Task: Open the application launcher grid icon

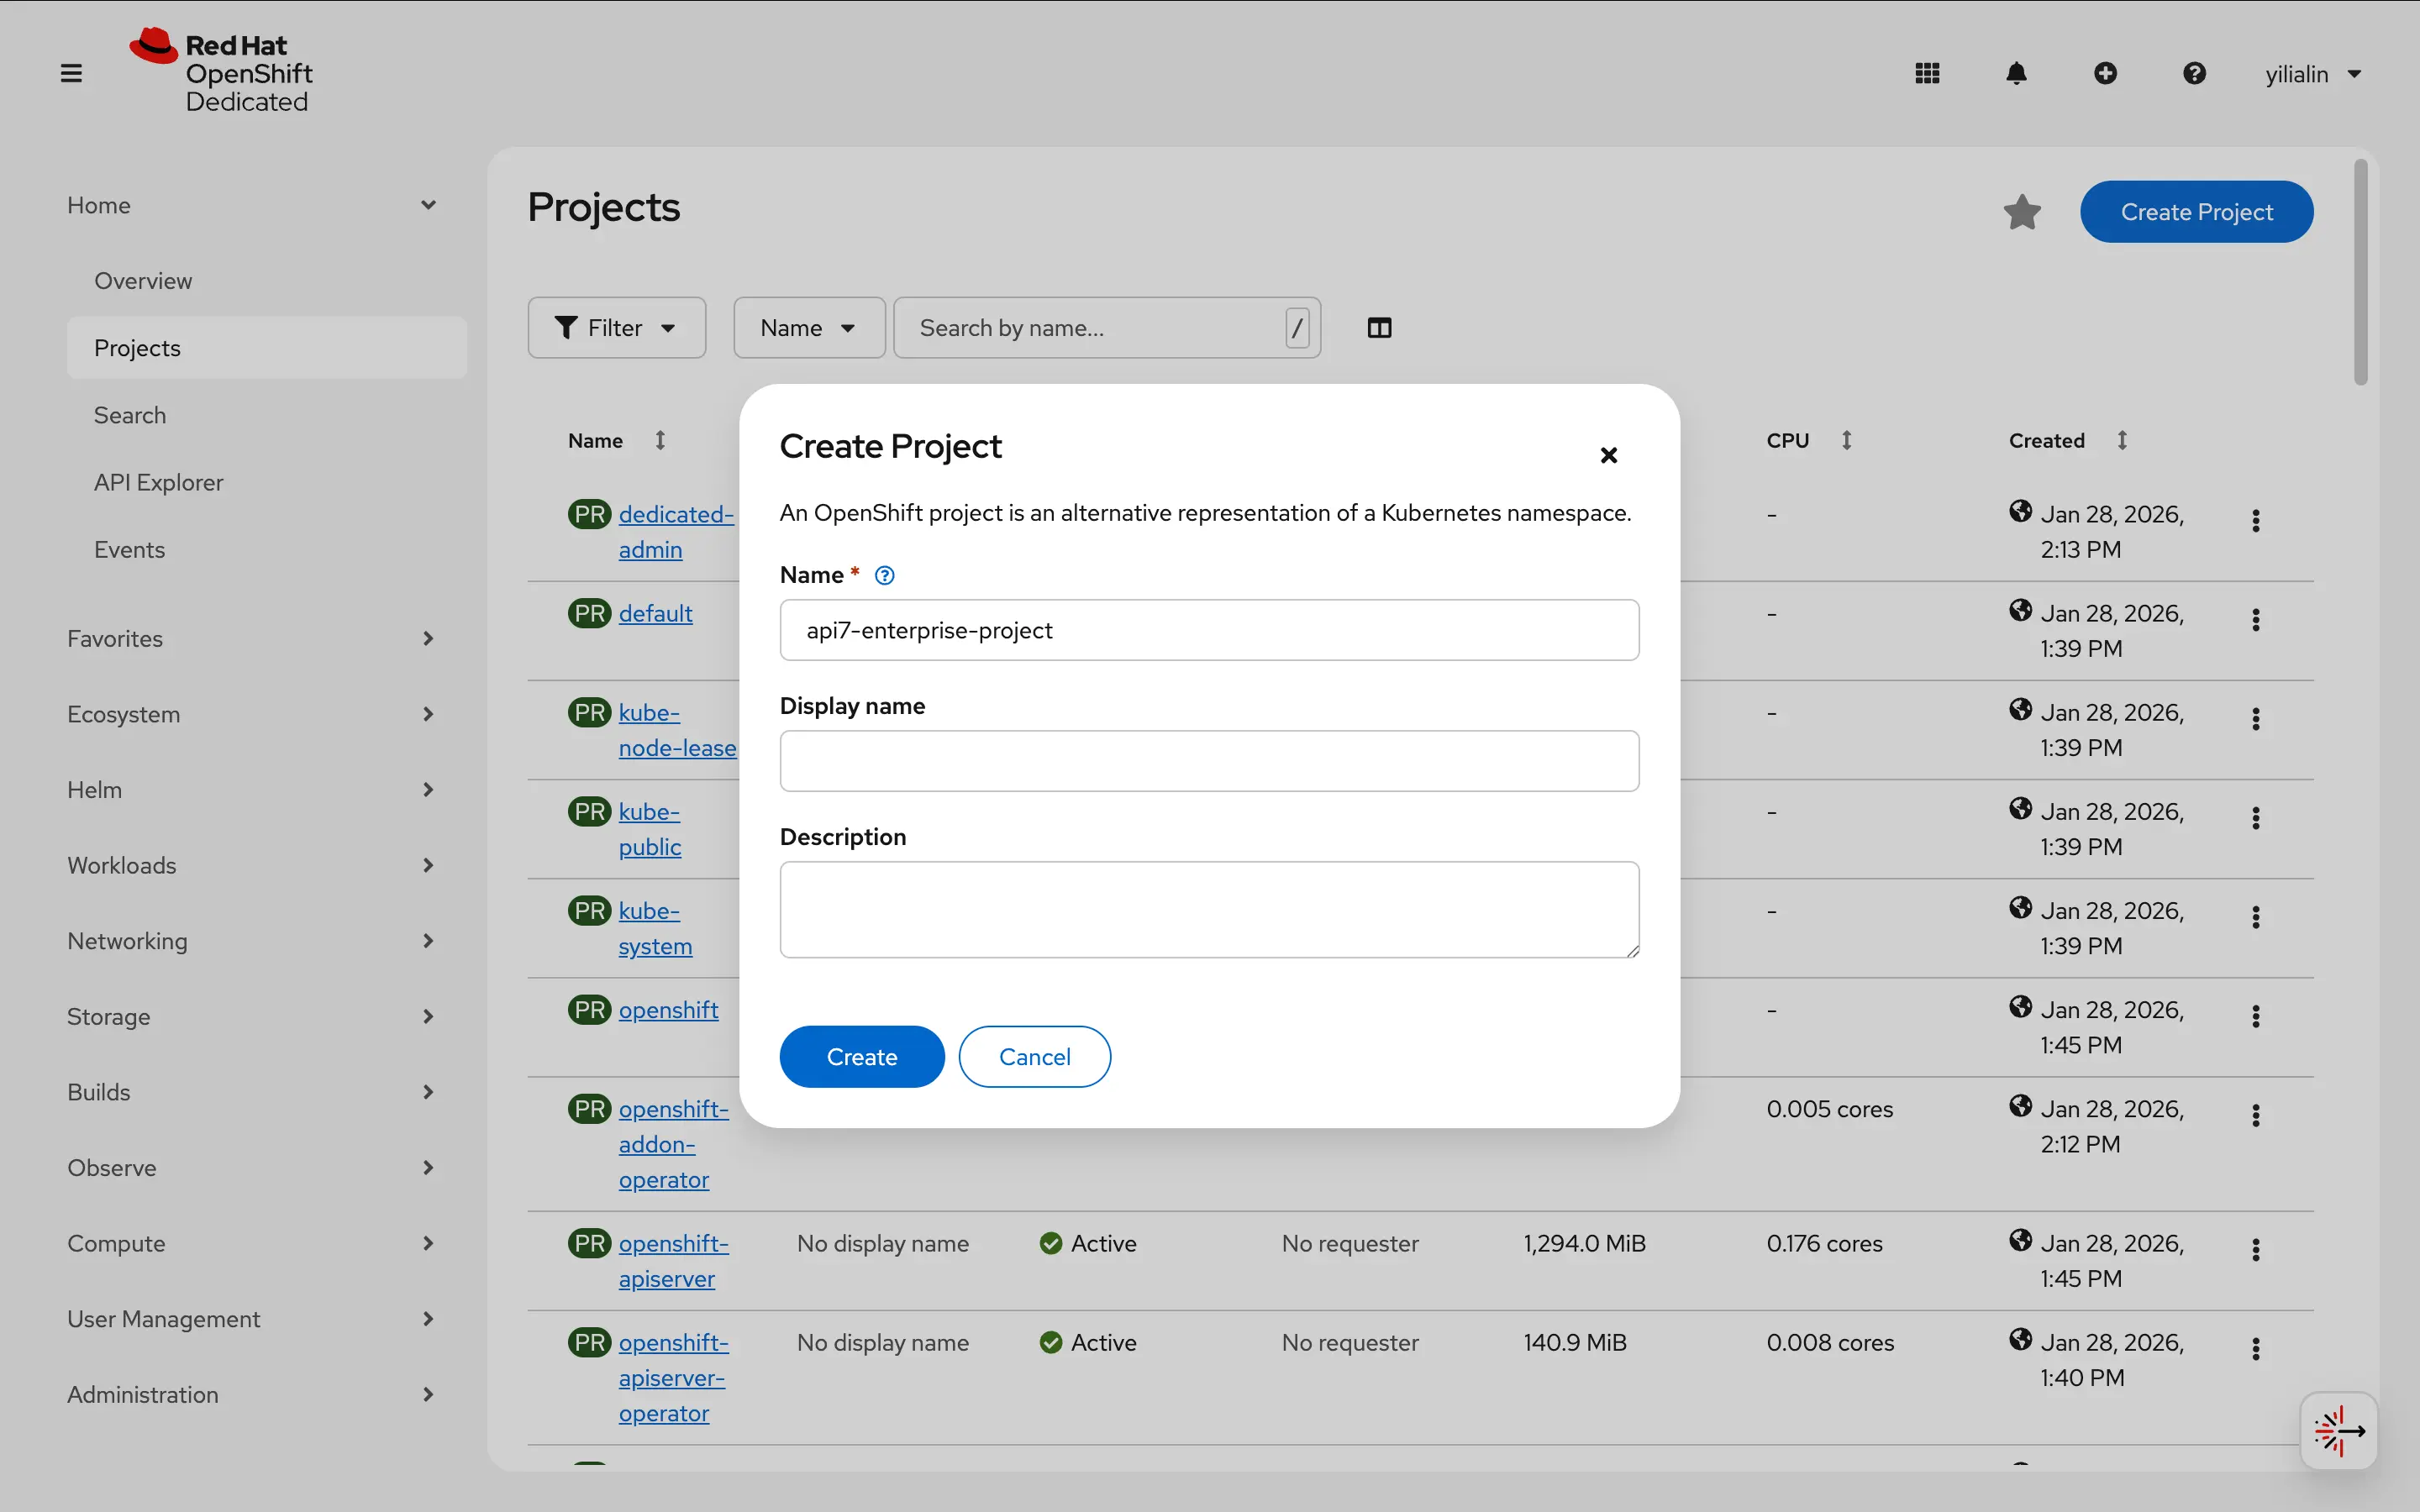Action: 1925,72
